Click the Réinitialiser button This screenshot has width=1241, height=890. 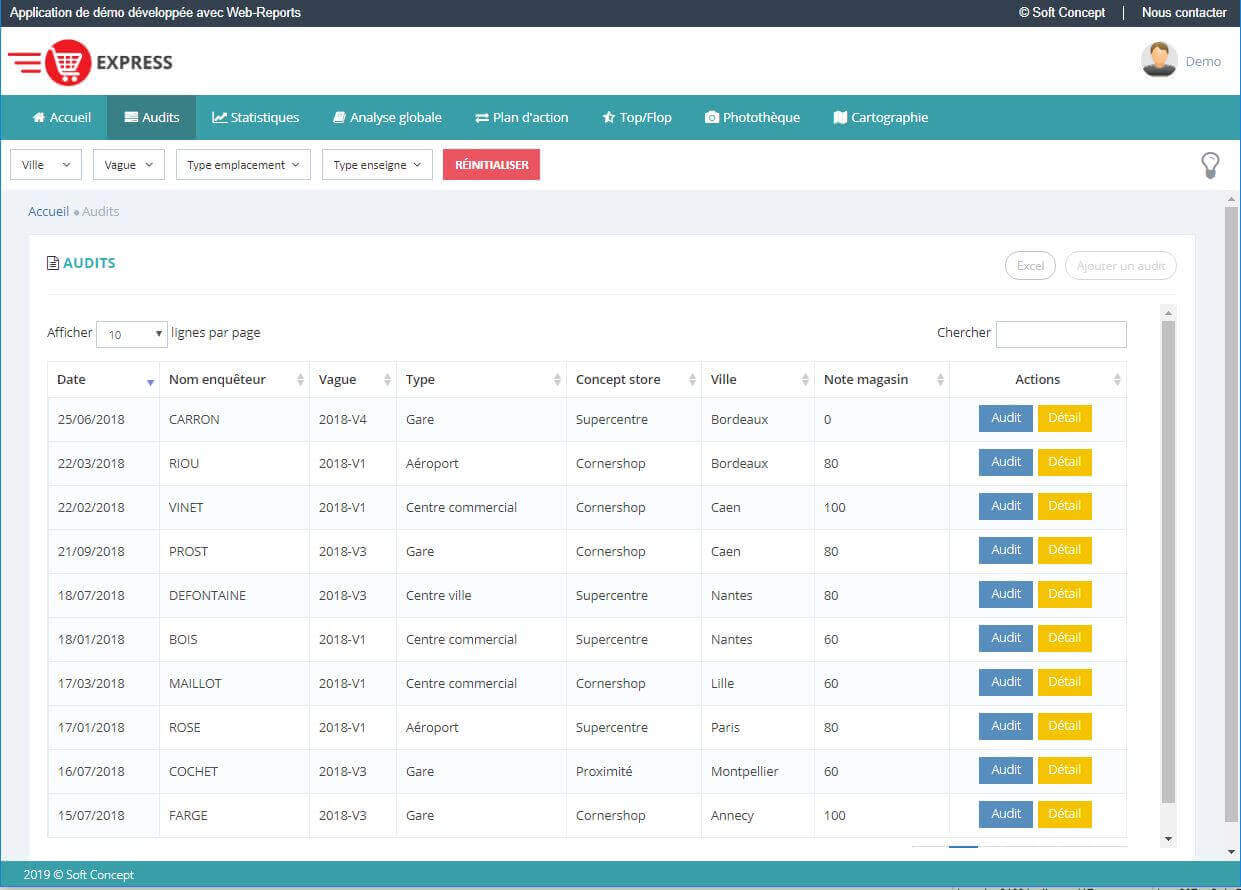[491, 165]
